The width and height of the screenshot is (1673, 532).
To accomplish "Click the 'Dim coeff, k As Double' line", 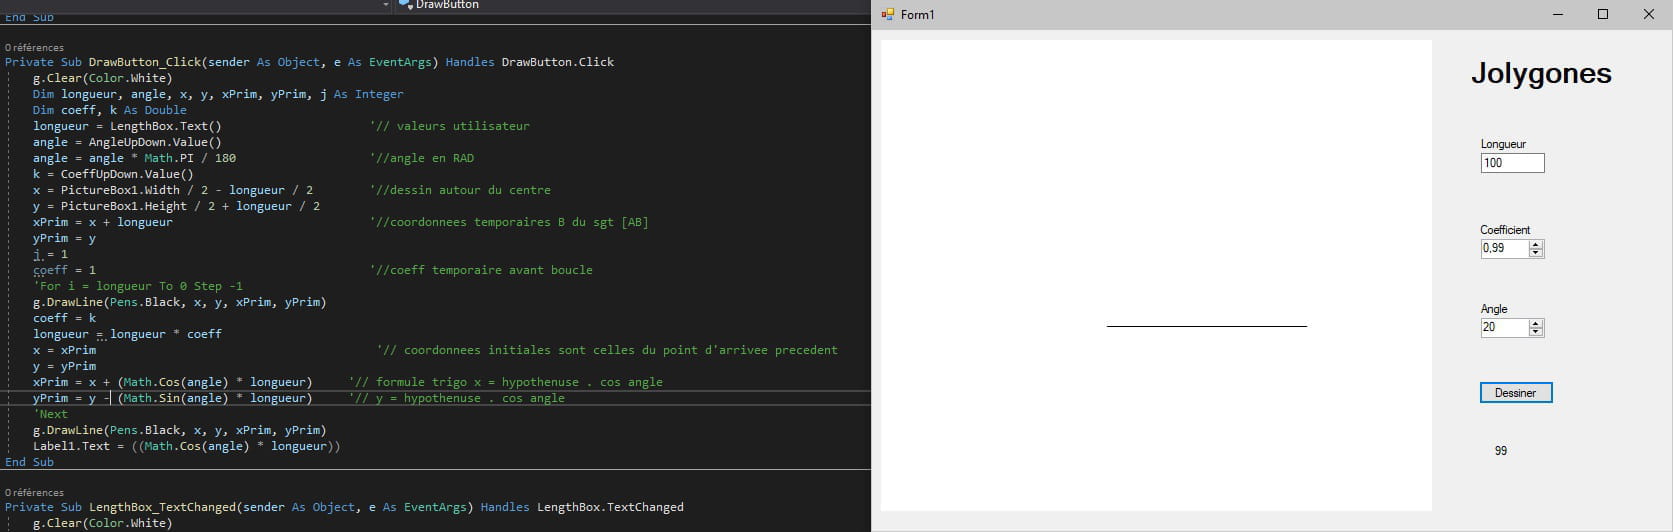I will (x=110, y=110).
